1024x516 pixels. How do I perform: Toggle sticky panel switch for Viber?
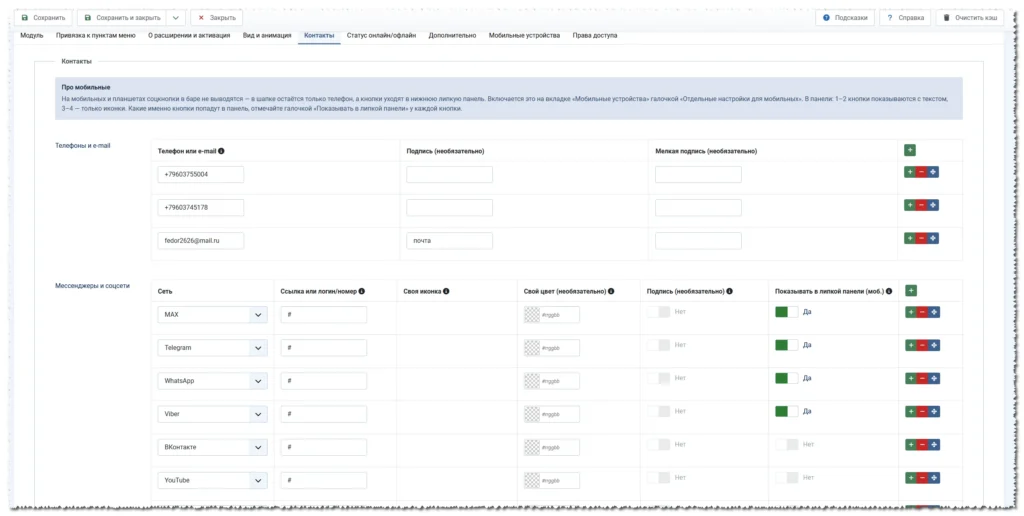[786, 411]
